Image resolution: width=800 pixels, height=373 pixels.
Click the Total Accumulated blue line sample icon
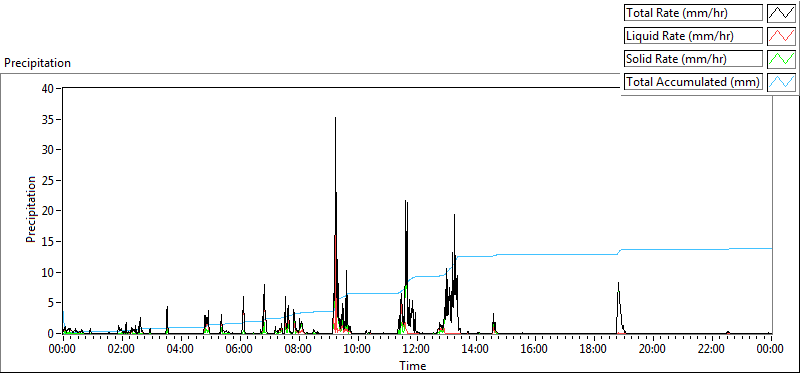pyautogui.click(x=781, y=82)
